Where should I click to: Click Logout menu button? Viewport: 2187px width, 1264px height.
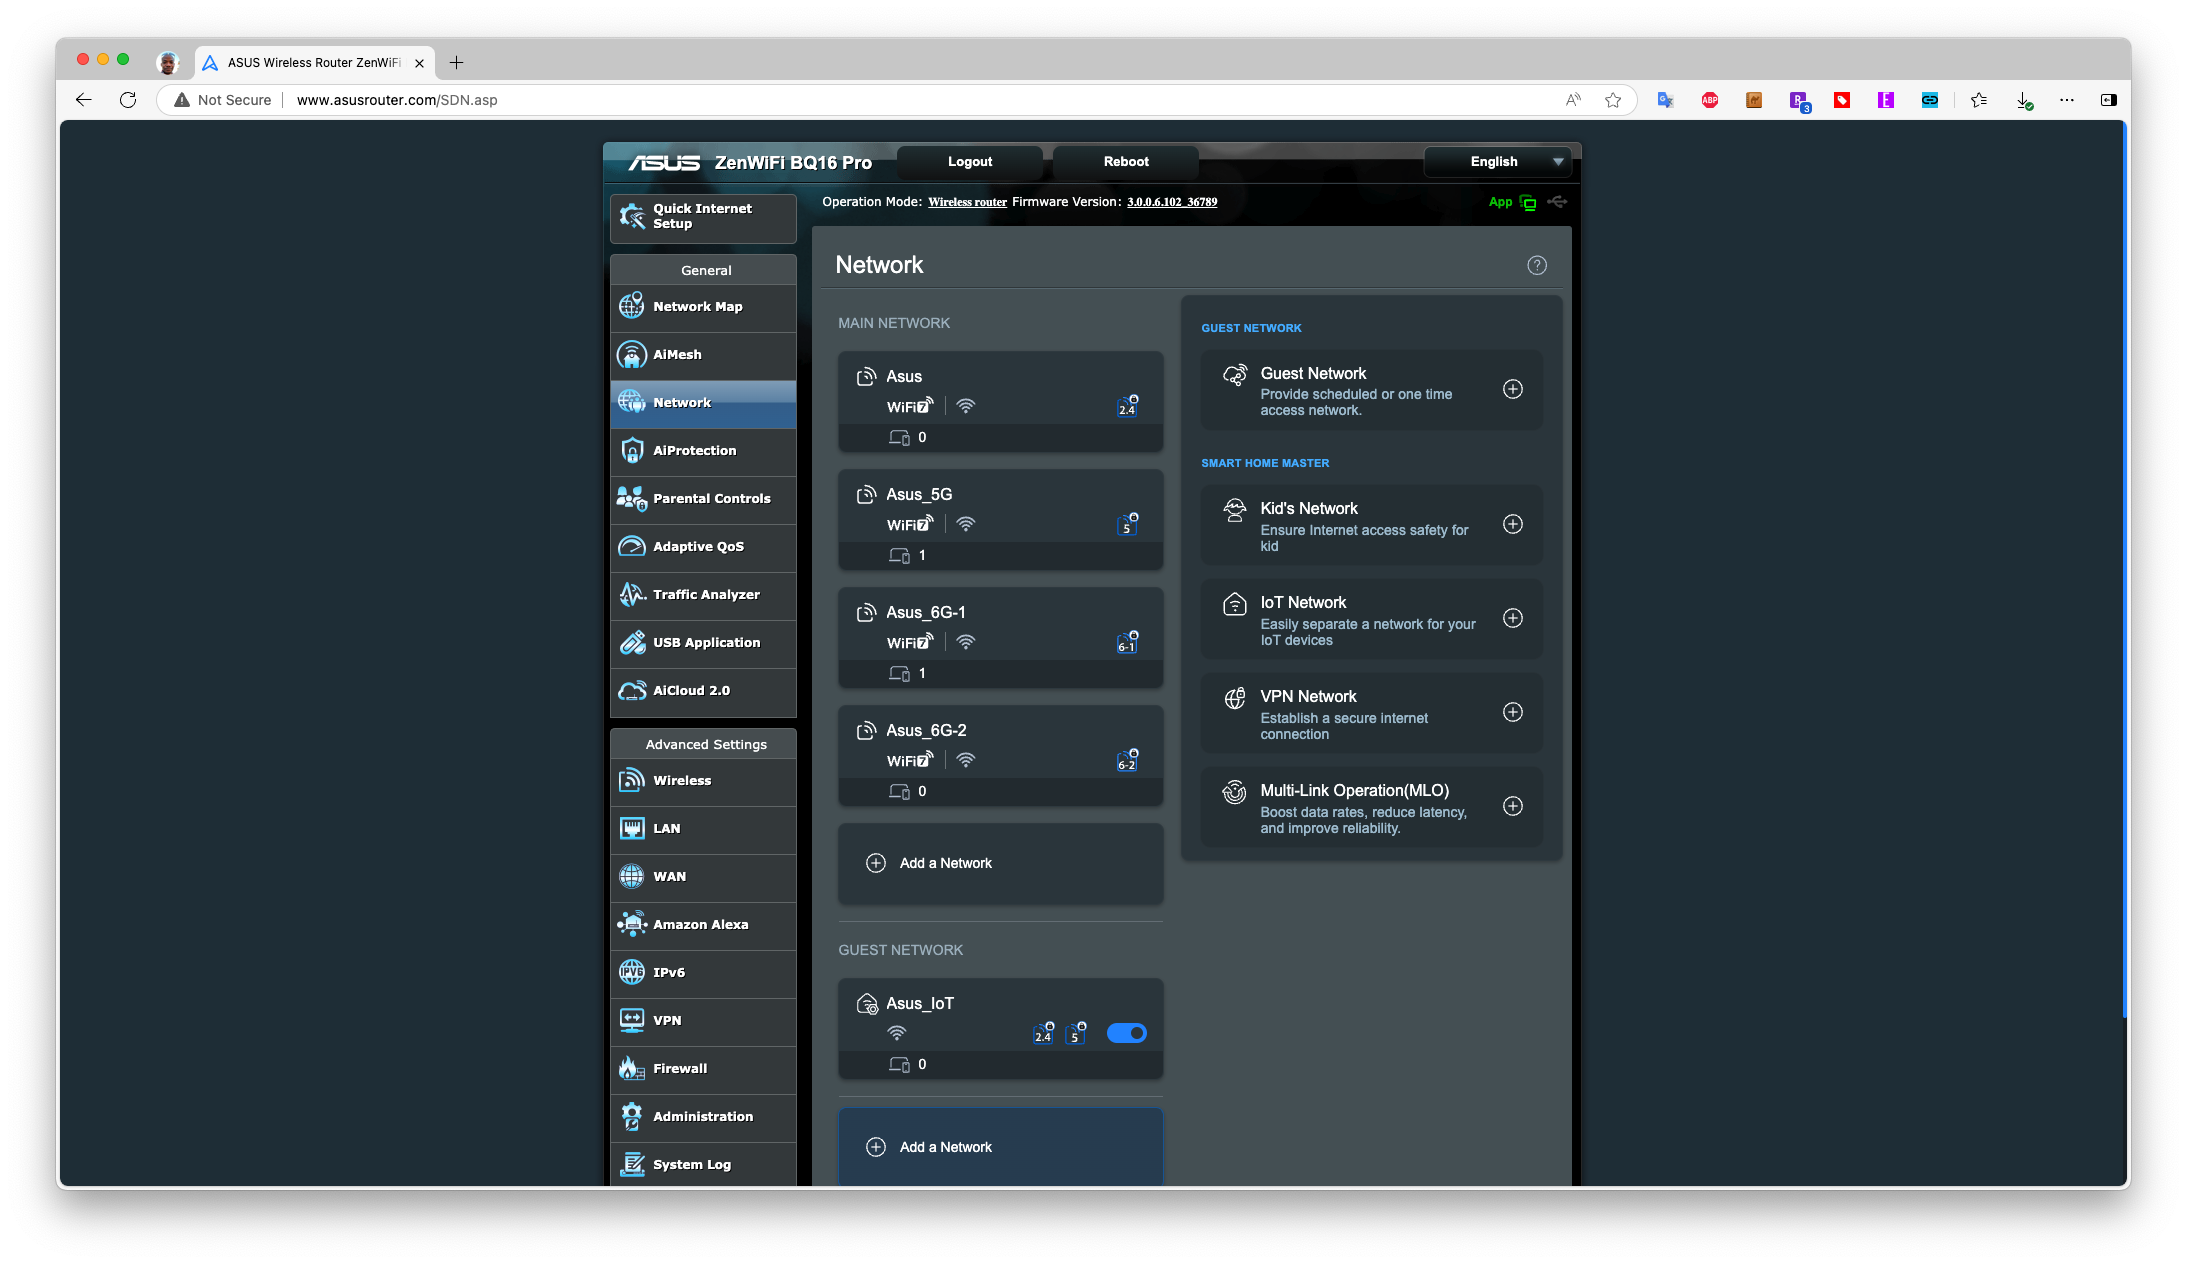(x=969, y=161)
